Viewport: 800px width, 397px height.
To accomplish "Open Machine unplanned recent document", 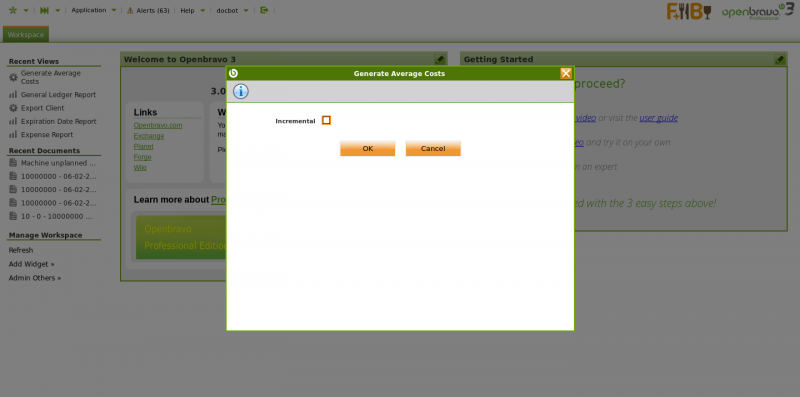I will pyautogui.click(x=58, y=163).
